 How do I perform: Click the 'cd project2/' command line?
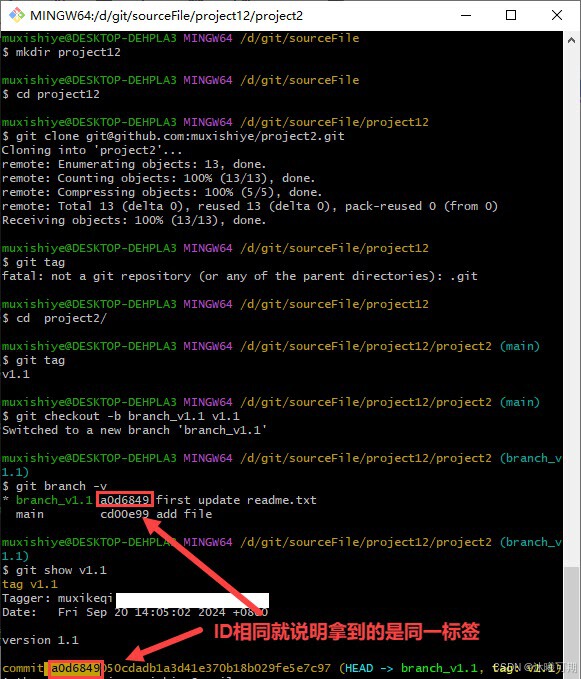55,318
